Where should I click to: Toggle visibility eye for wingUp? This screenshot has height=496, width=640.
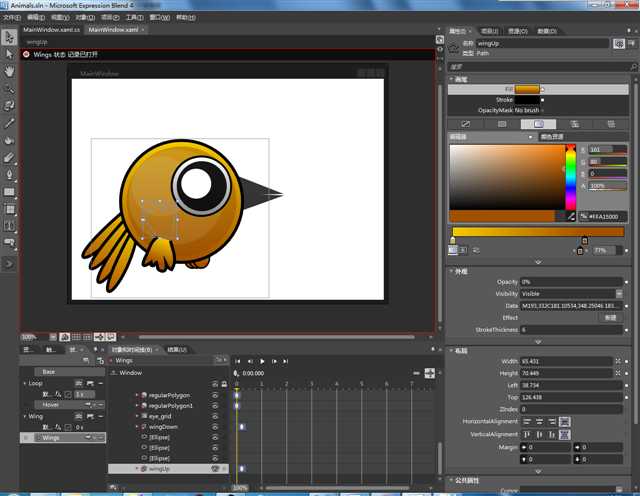click(215, 469)
